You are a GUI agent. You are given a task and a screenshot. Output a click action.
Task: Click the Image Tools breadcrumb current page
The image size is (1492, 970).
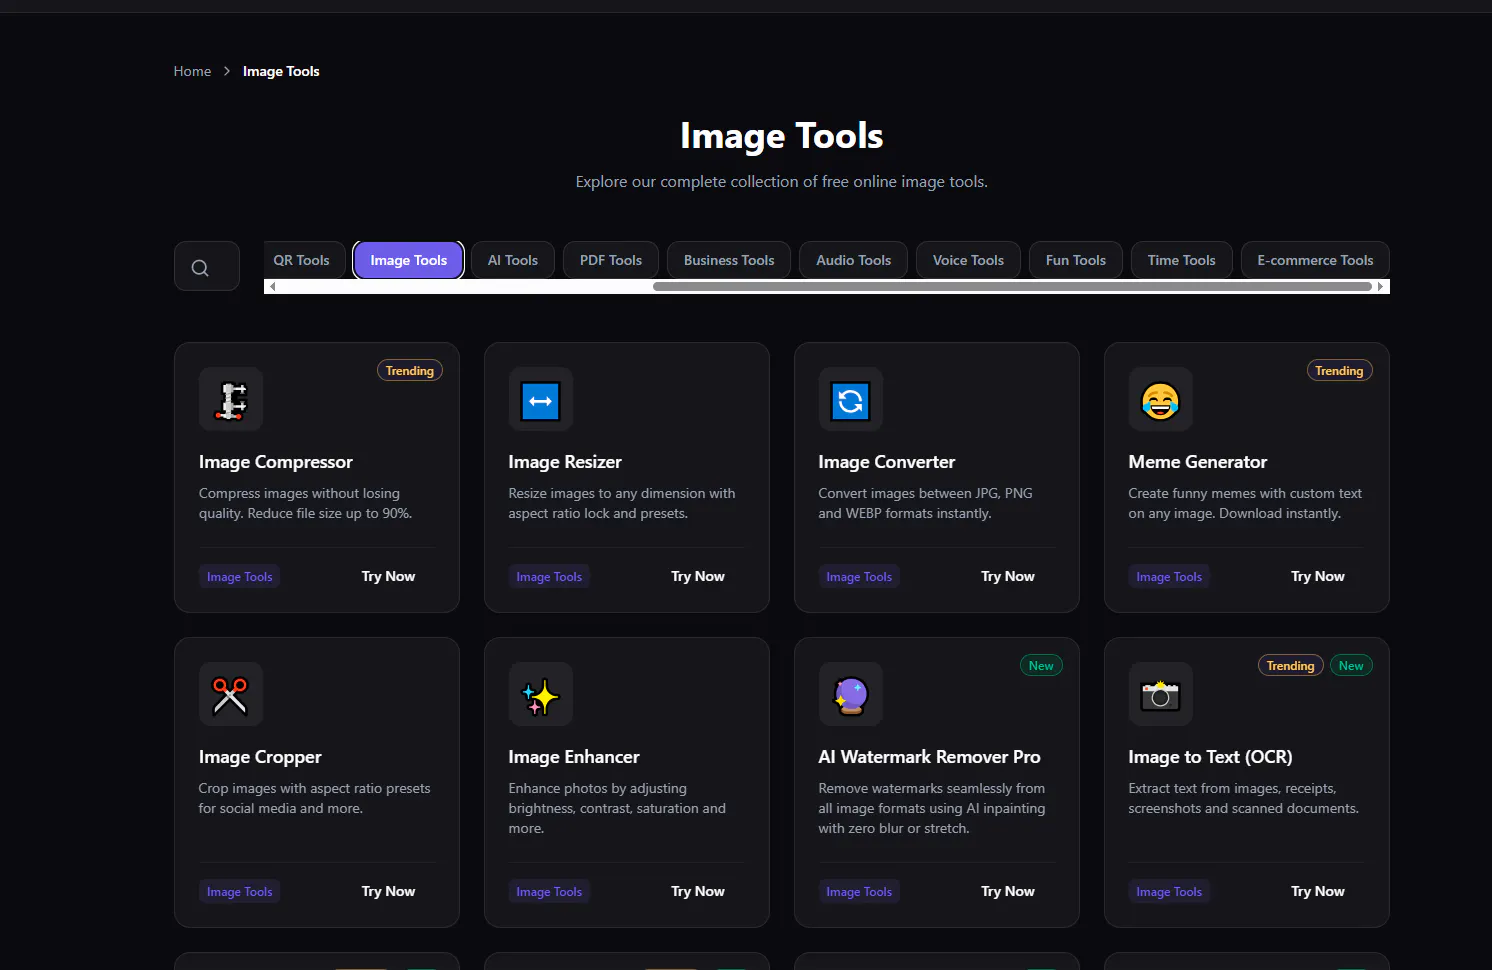click(281, 71)
